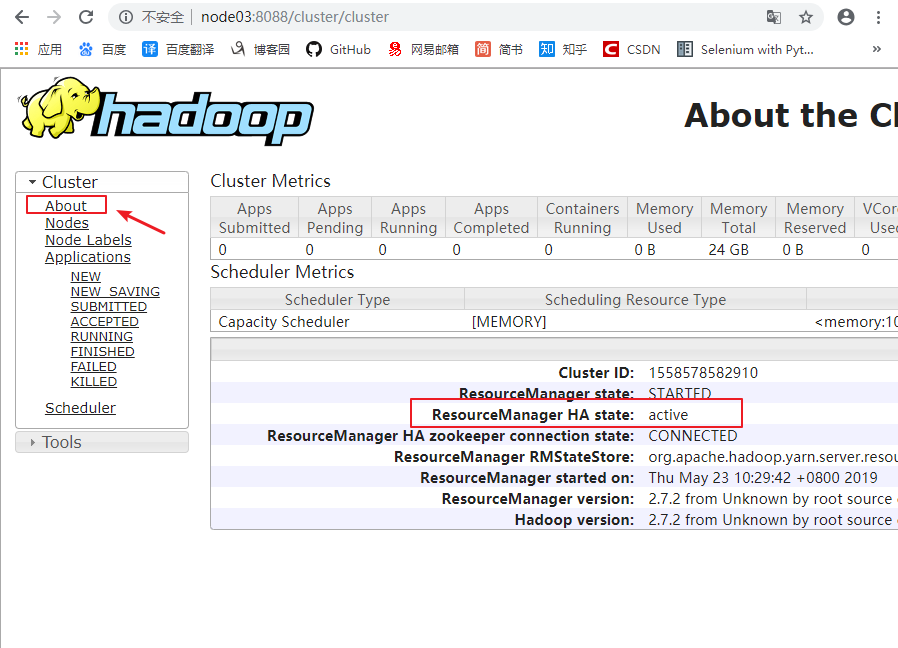Open the 简书 bookmark
898x648 pixels.
click(x=499, y=49)
